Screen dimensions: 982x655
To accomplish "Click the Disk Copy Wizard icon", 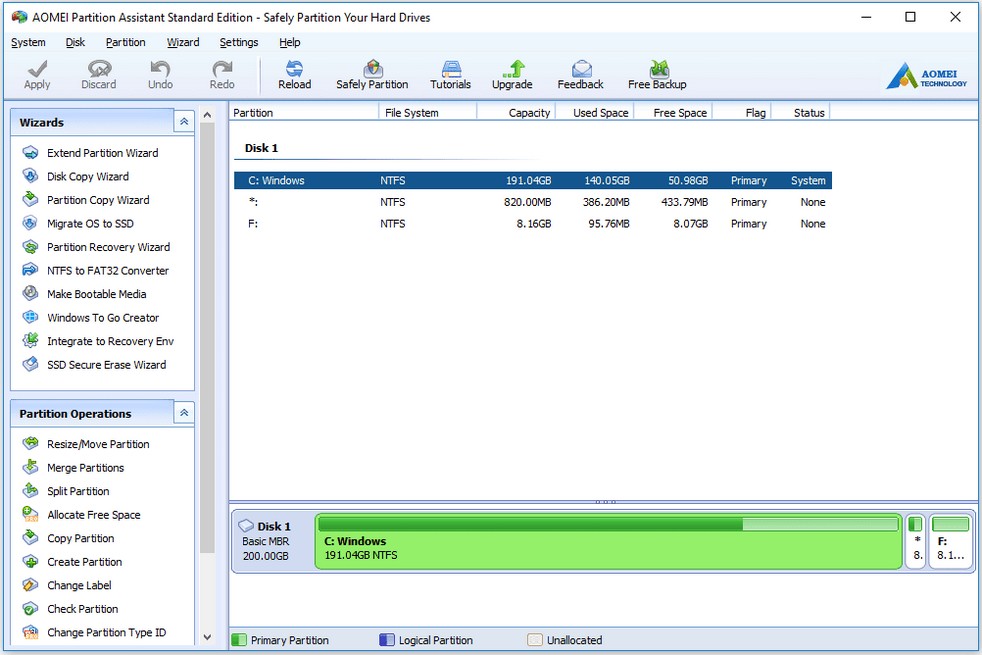I will (x=30, y=176).
